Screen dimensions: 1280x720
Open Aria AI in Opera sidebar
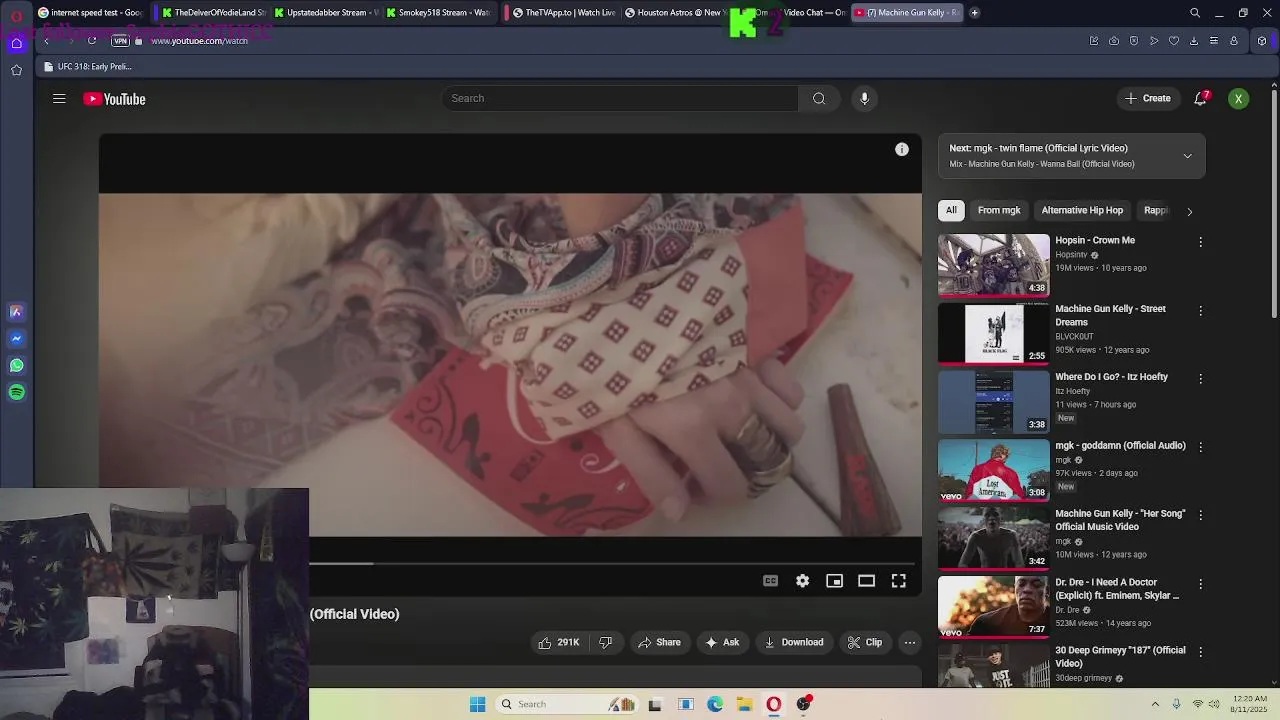[16, 312]
